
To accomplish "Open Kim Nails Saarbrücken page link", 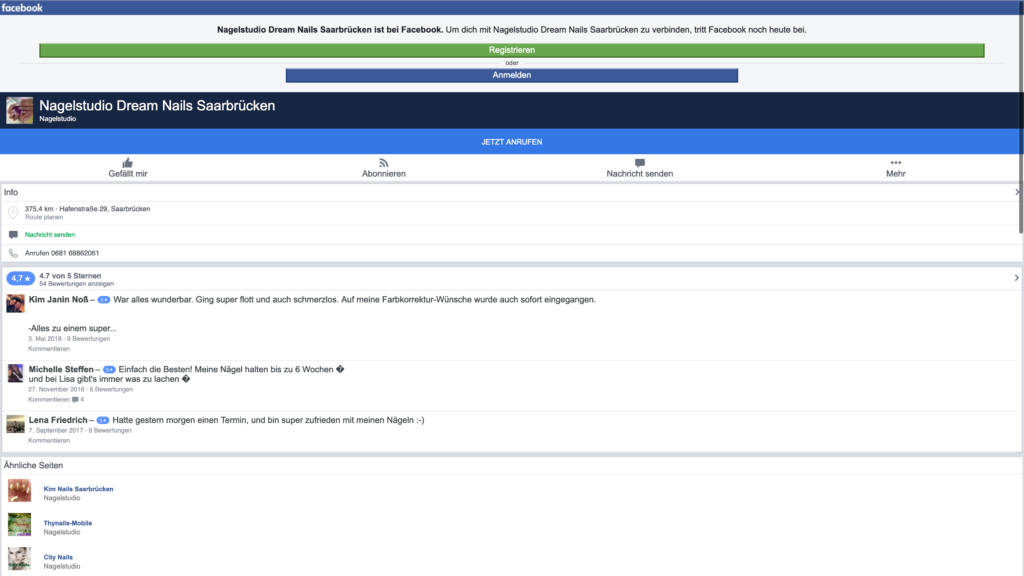I will pos(78,489).
